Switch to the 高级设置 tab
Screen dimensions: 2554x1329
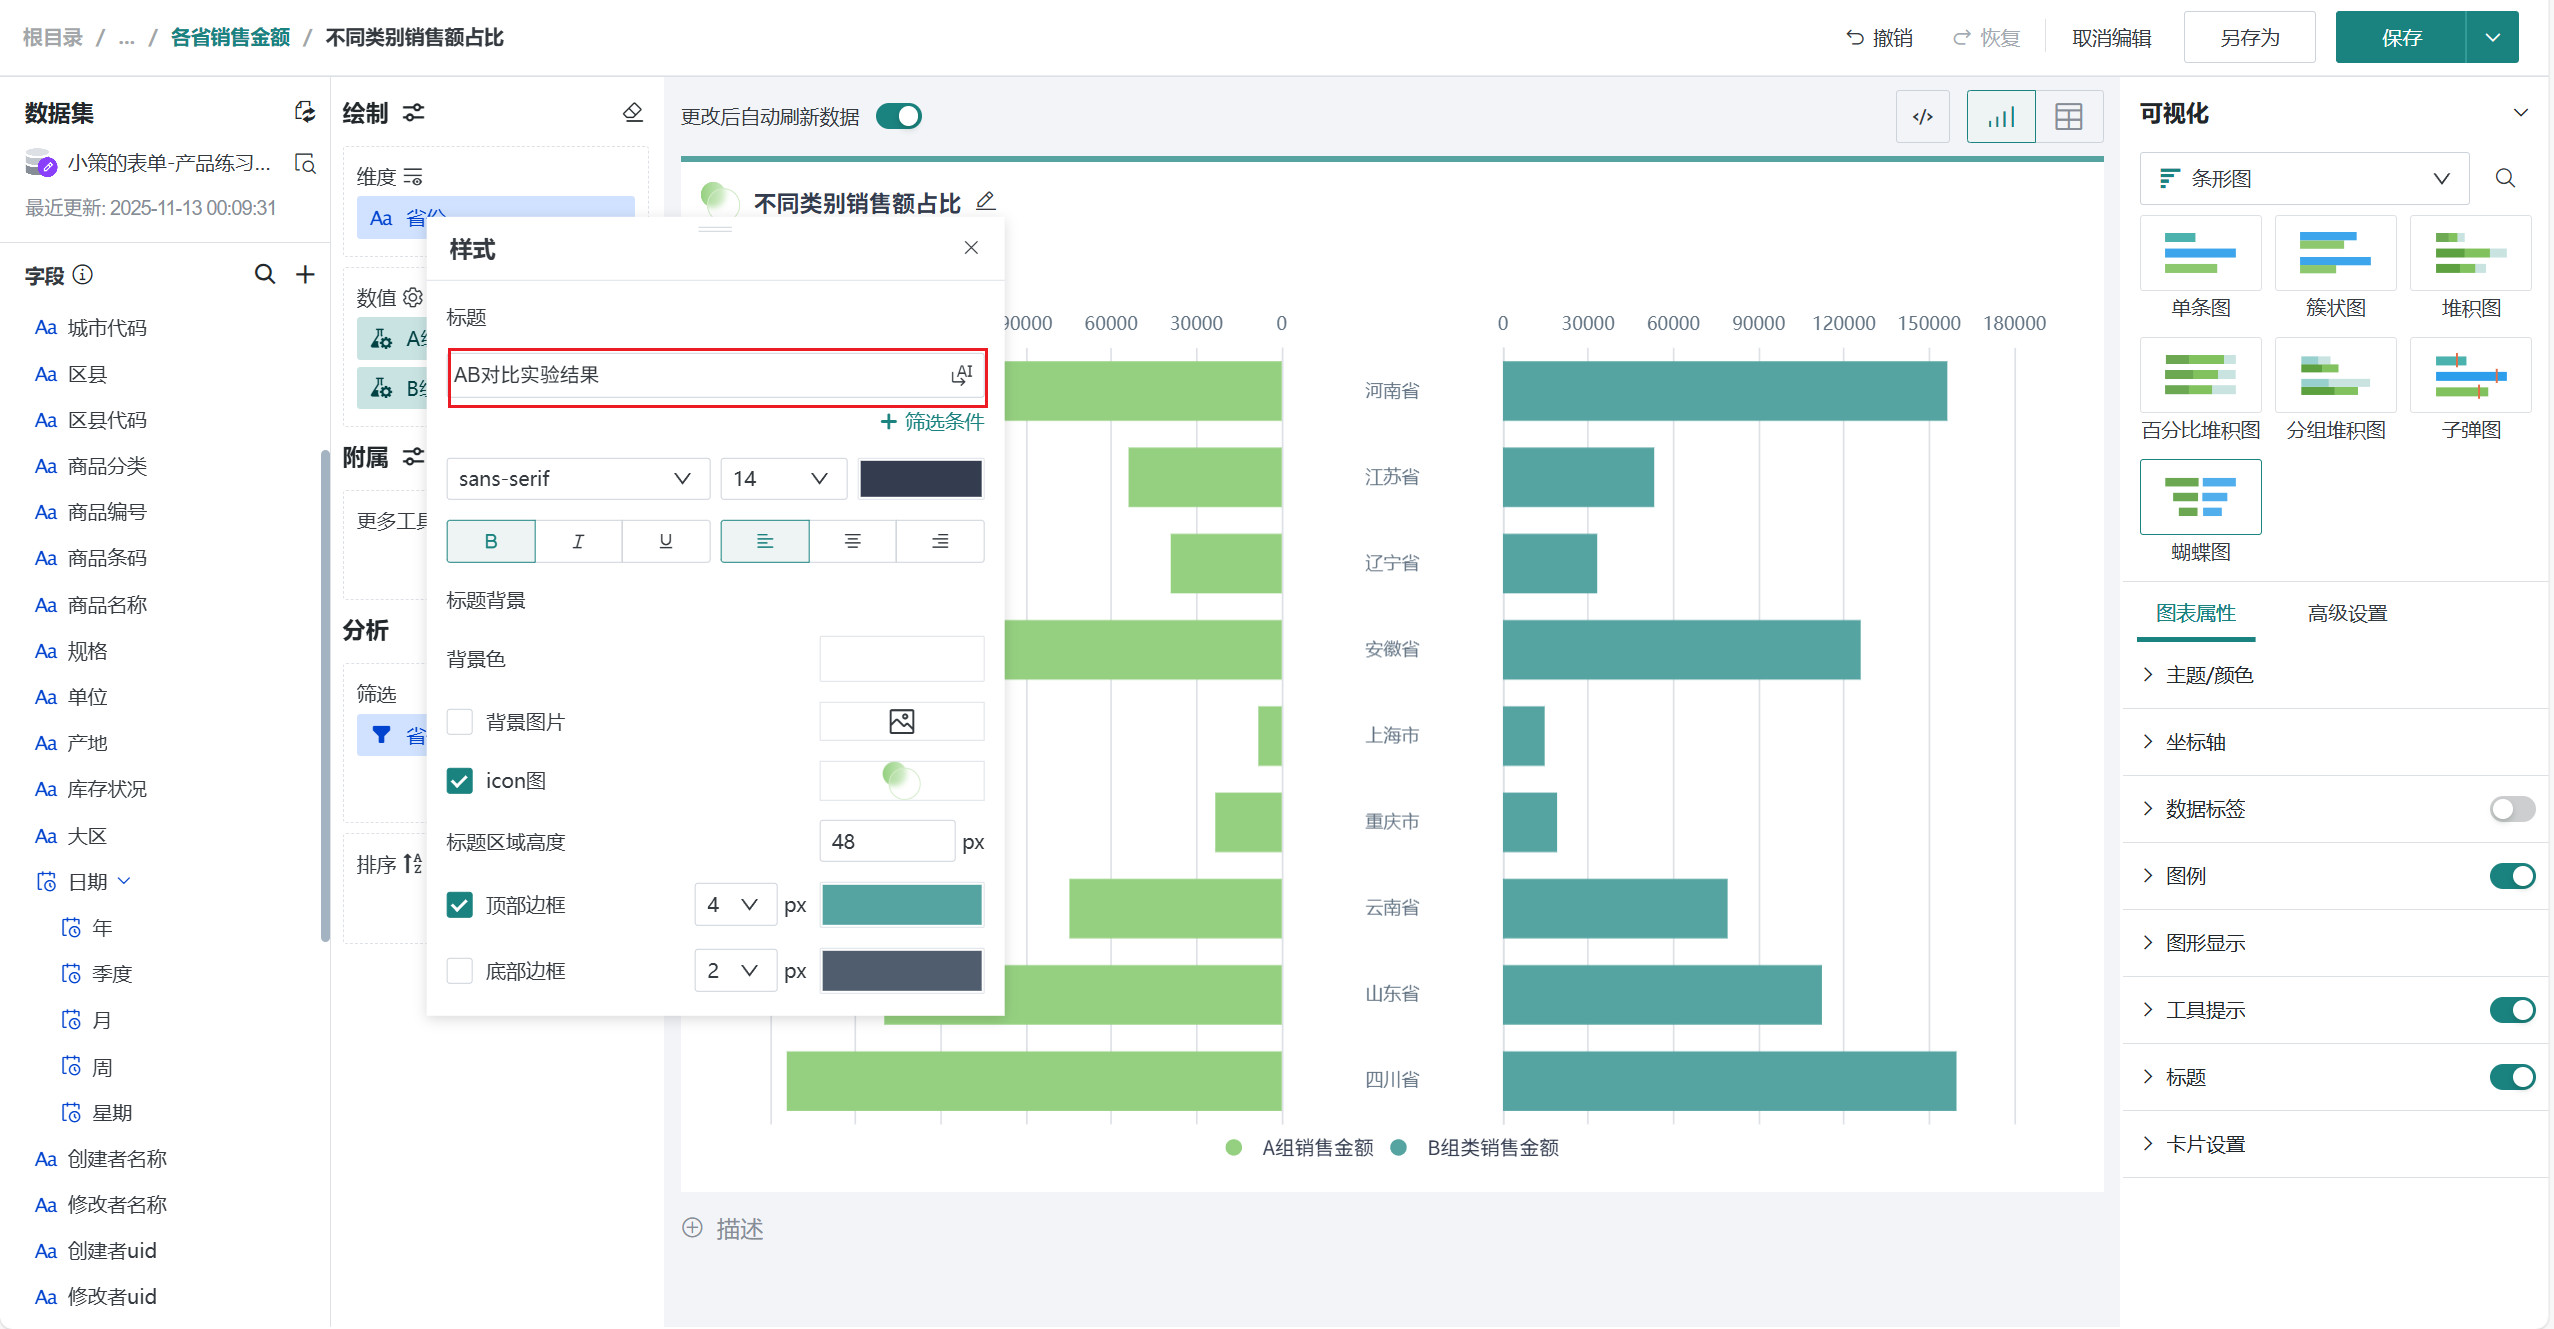click(2346, 613)
